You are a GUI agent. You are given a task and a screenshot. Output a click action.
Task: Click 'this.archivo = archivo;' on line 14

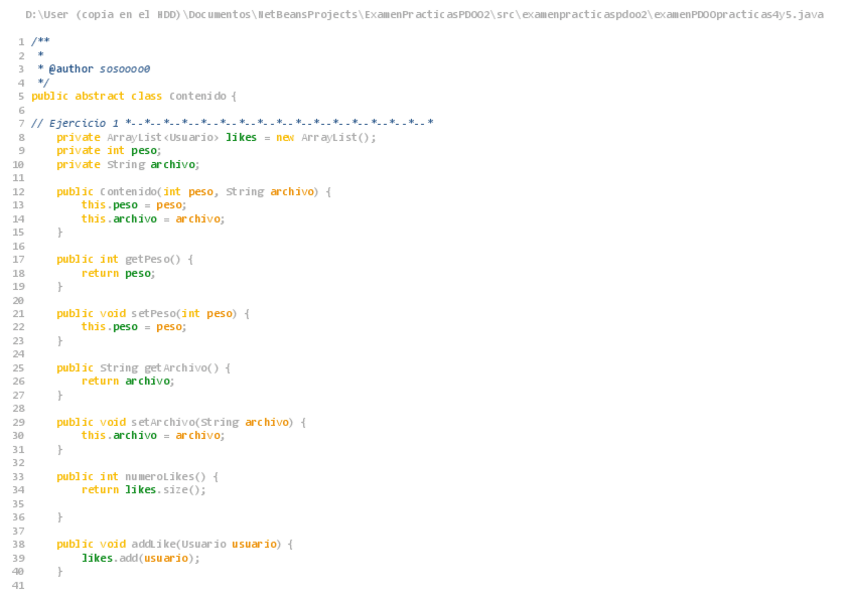point(153,219)
